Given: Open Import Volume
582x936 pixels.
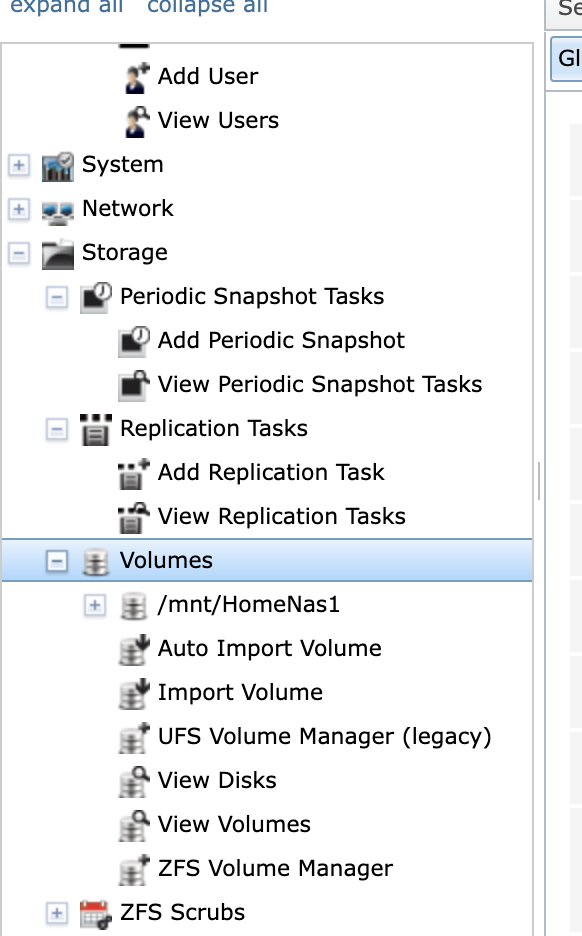Looking at the screenshot, I should coord(240,693).
